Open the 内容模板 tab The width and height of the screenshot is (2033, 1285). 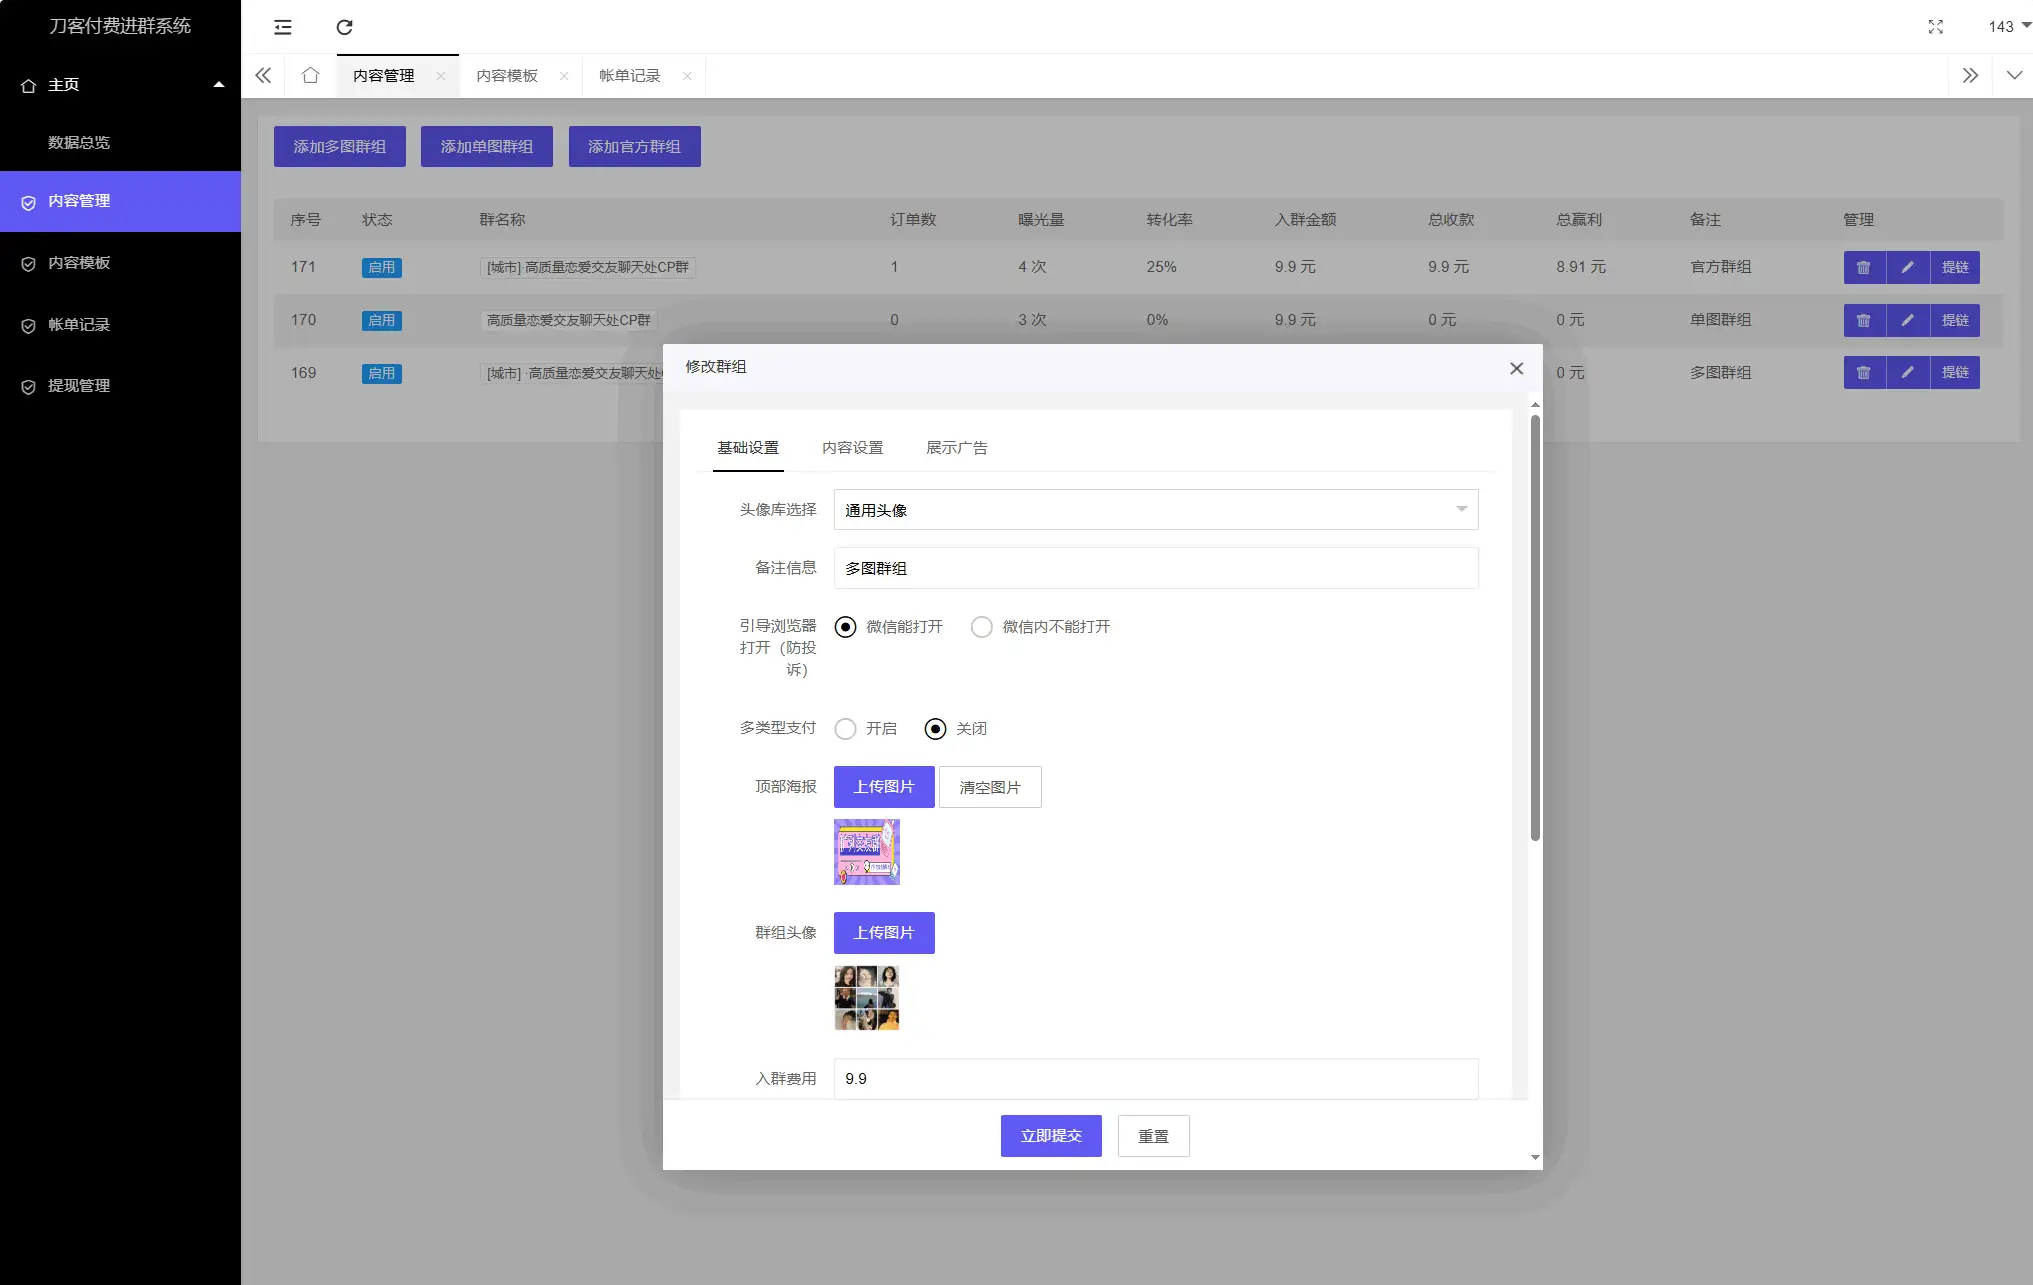[507, 74]
